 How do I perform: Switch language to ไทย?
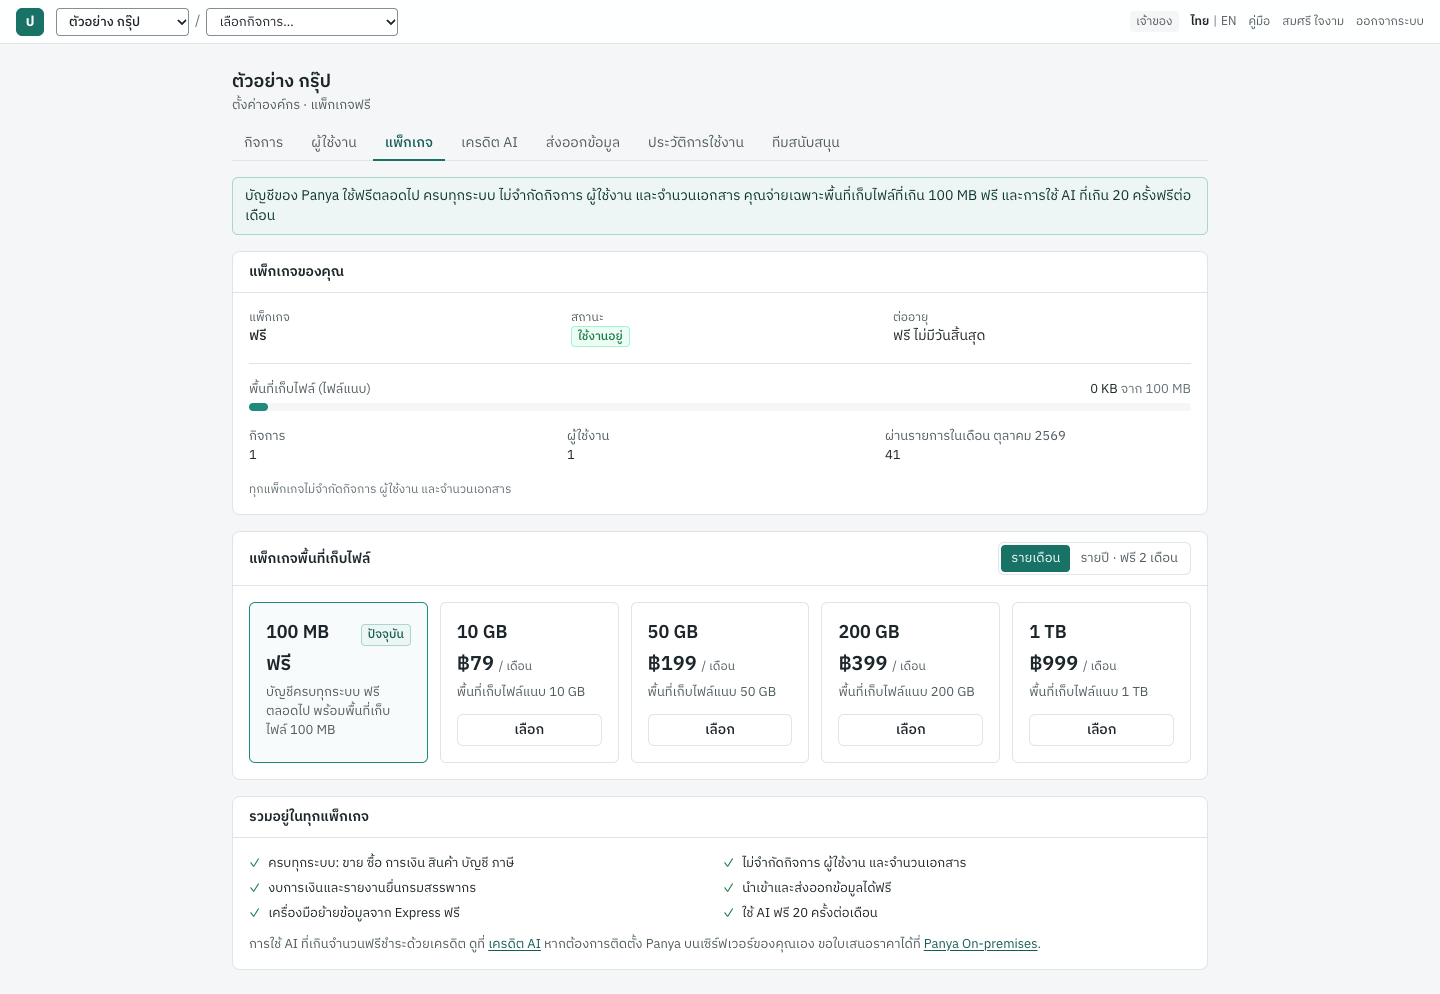tap(1199, 21)
